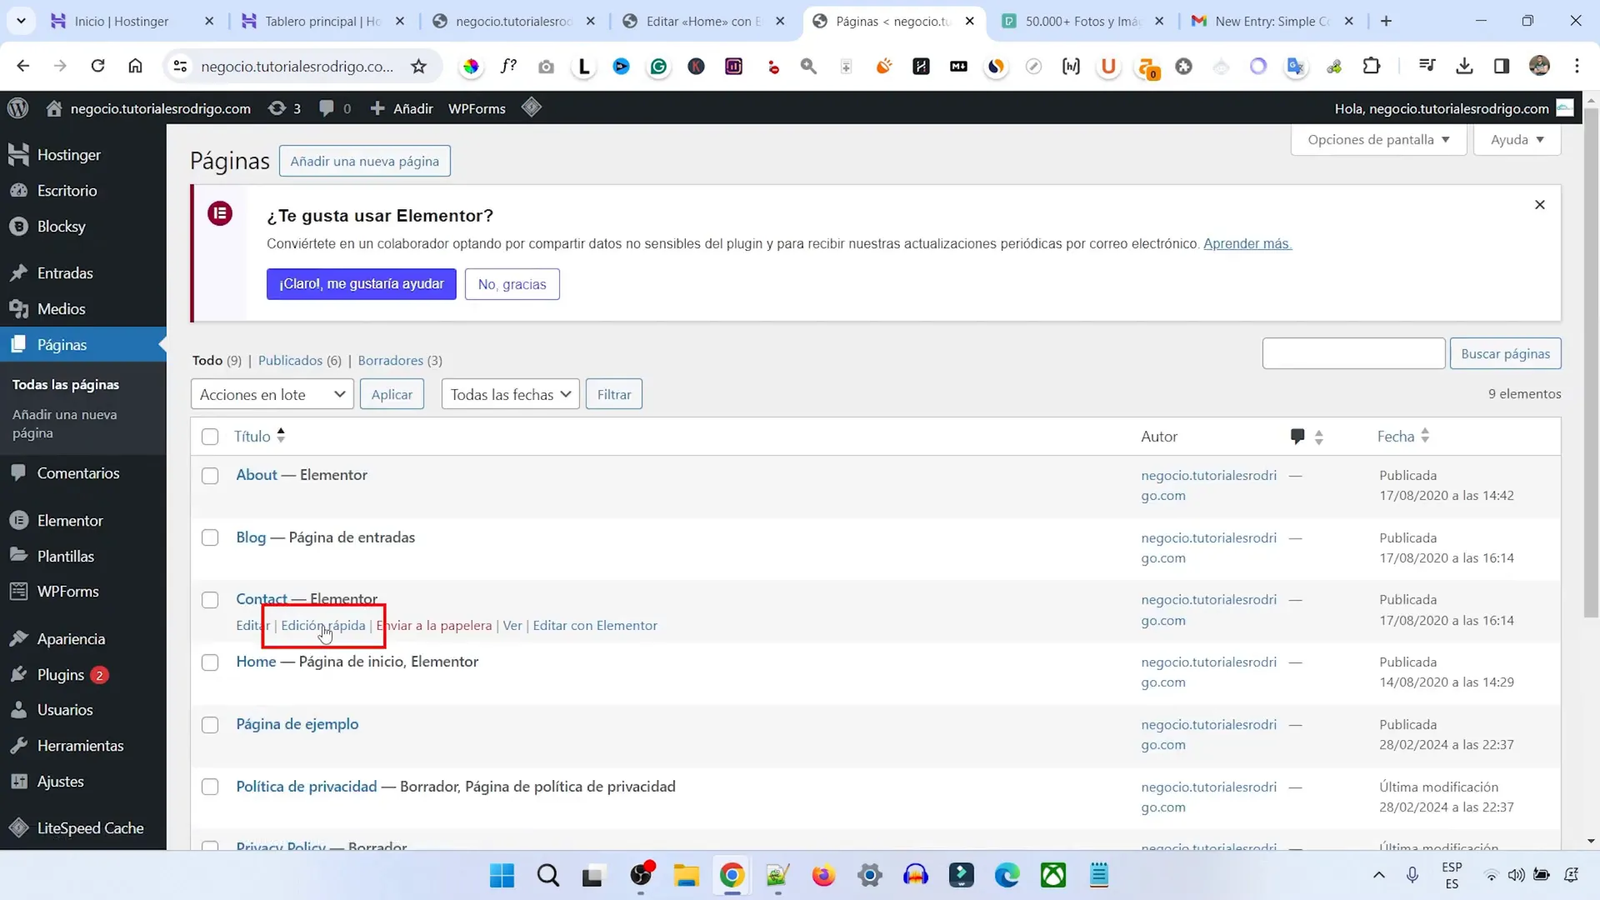Click the Añadir una nueva página button
This screenshot has height=900, width=1600.
(x=364, y=160)
